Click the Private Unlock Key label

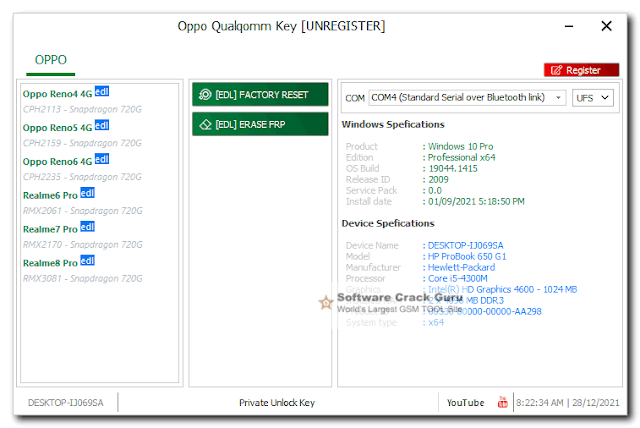(x=277, y=403)
